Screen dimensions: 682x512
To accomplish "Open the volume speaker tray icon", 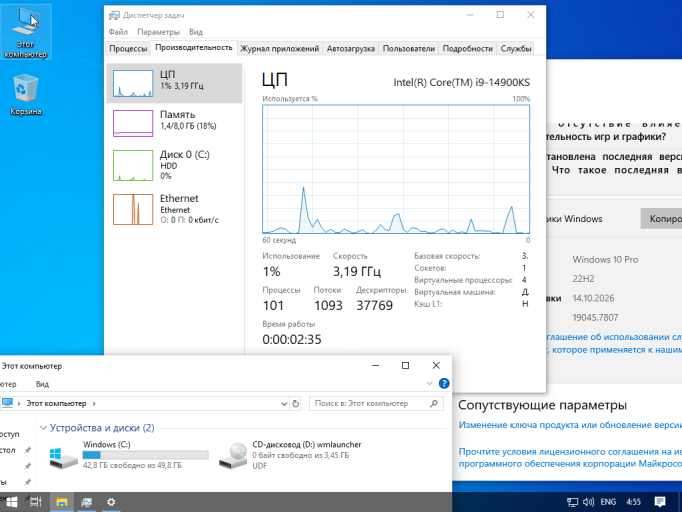I will pos(588,502).
